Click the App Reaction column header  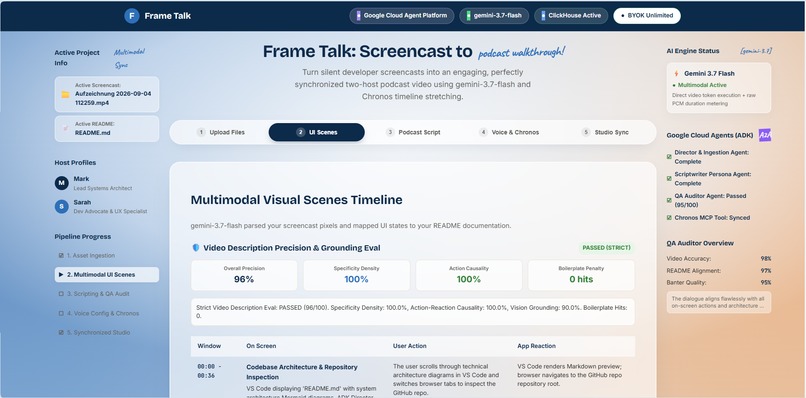(x=536, y=346)
